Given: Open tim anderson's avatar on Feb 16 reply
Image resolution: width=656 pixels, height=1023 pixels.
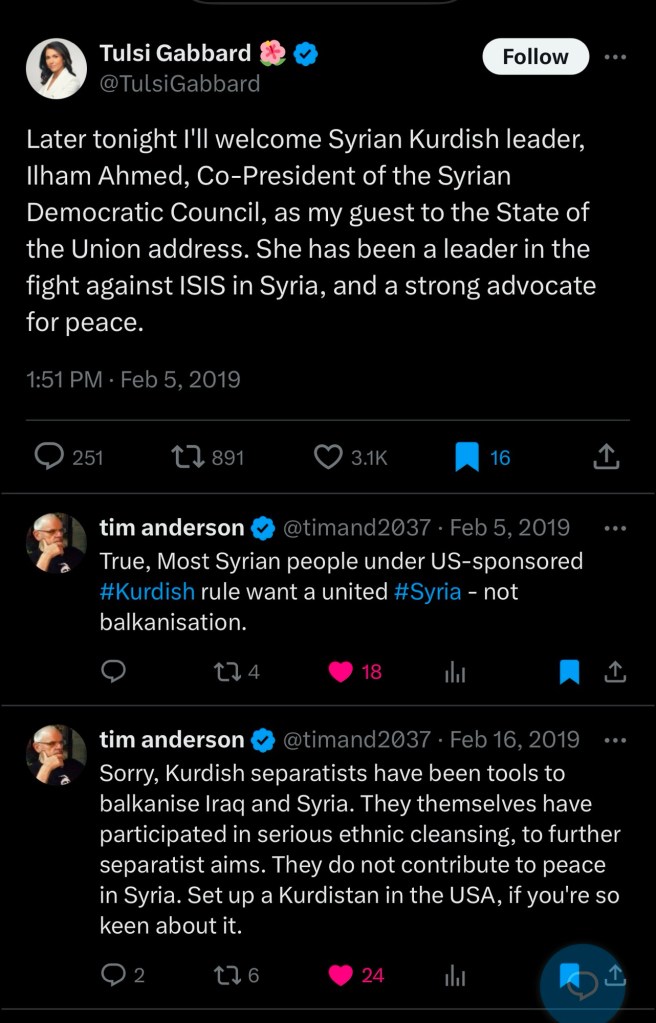Looking at the screenshot, I should click(x=56, y=755).
